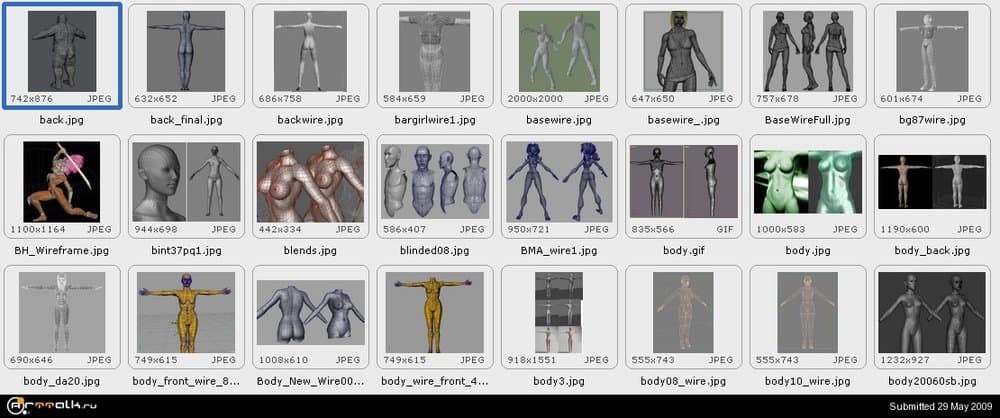Choose the bint37pq1.jpg head thumbnail

(186, 182)
